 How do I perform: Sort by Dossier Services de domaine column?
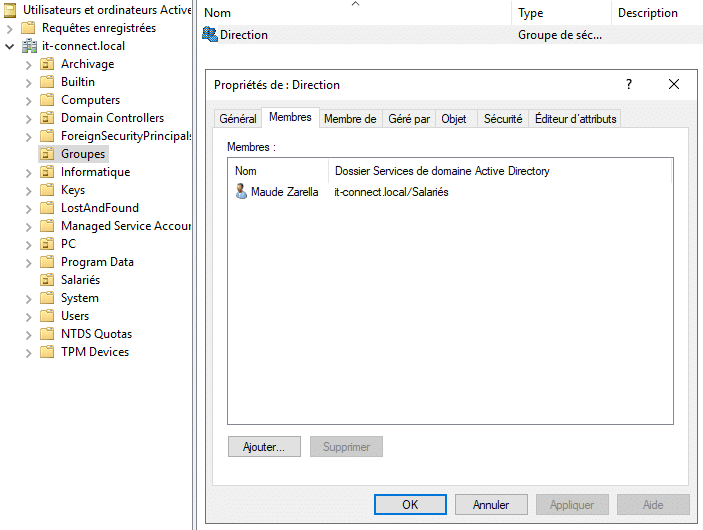[x=500, y=171]
